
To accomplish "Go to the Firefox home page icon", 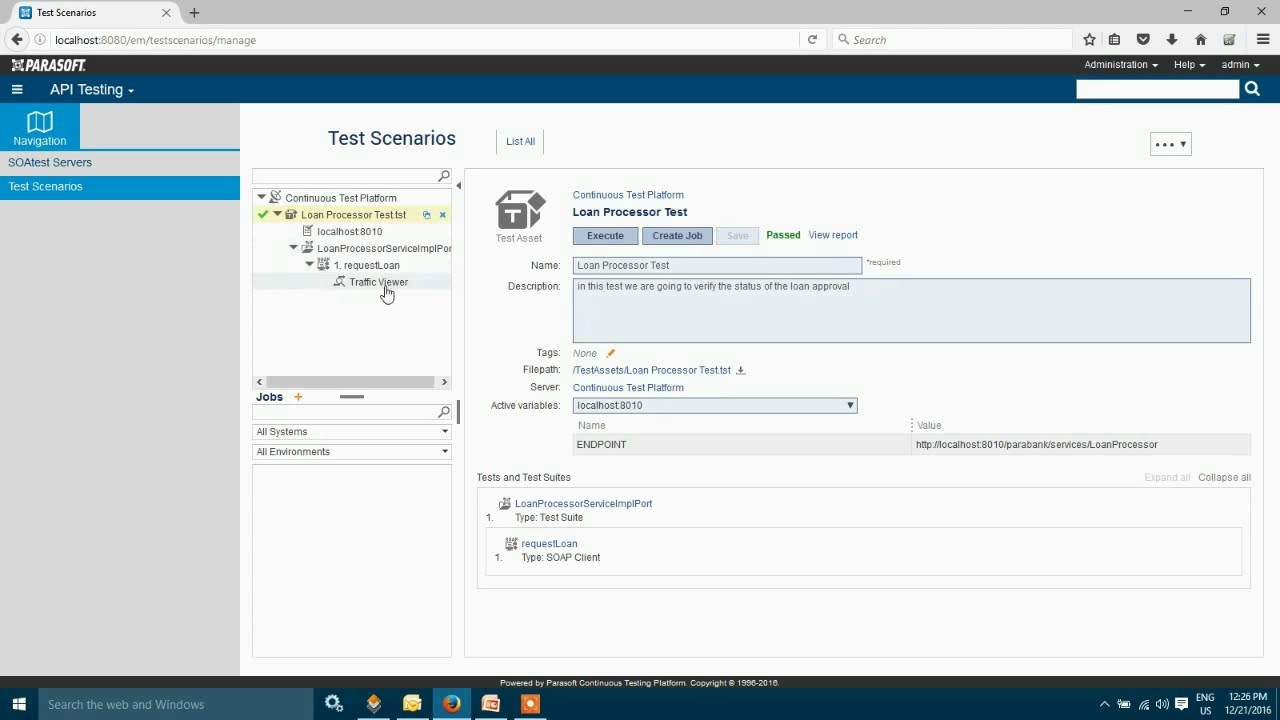I will tap(1201, 40).
